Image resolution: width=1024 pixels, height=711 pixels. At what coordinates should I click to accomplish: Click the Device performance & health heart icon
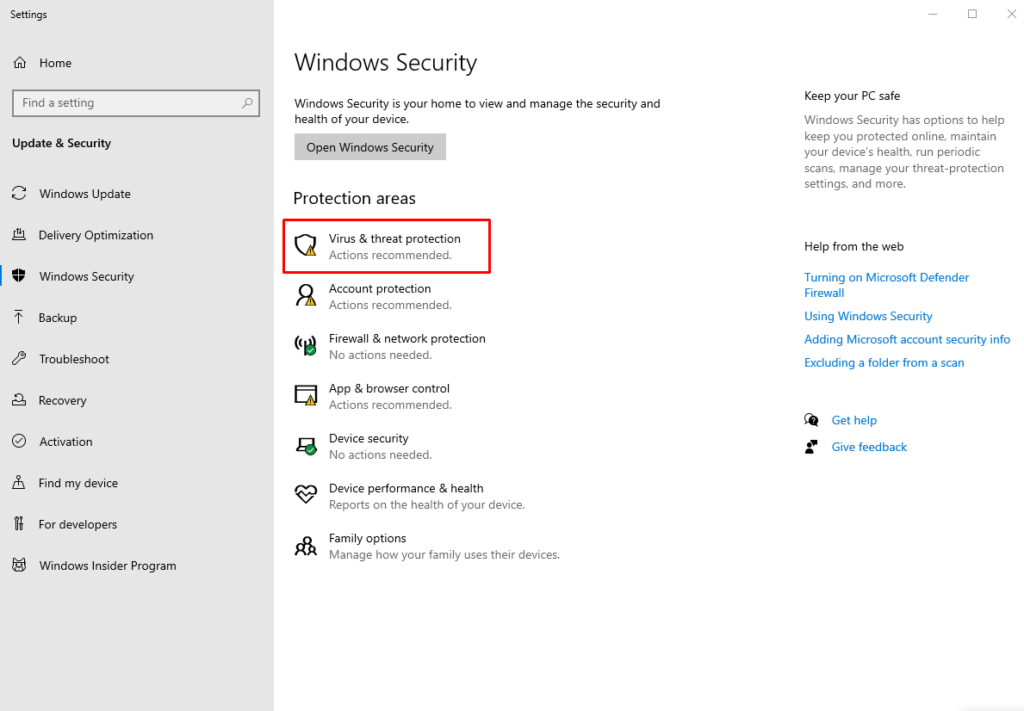(306, 494)
